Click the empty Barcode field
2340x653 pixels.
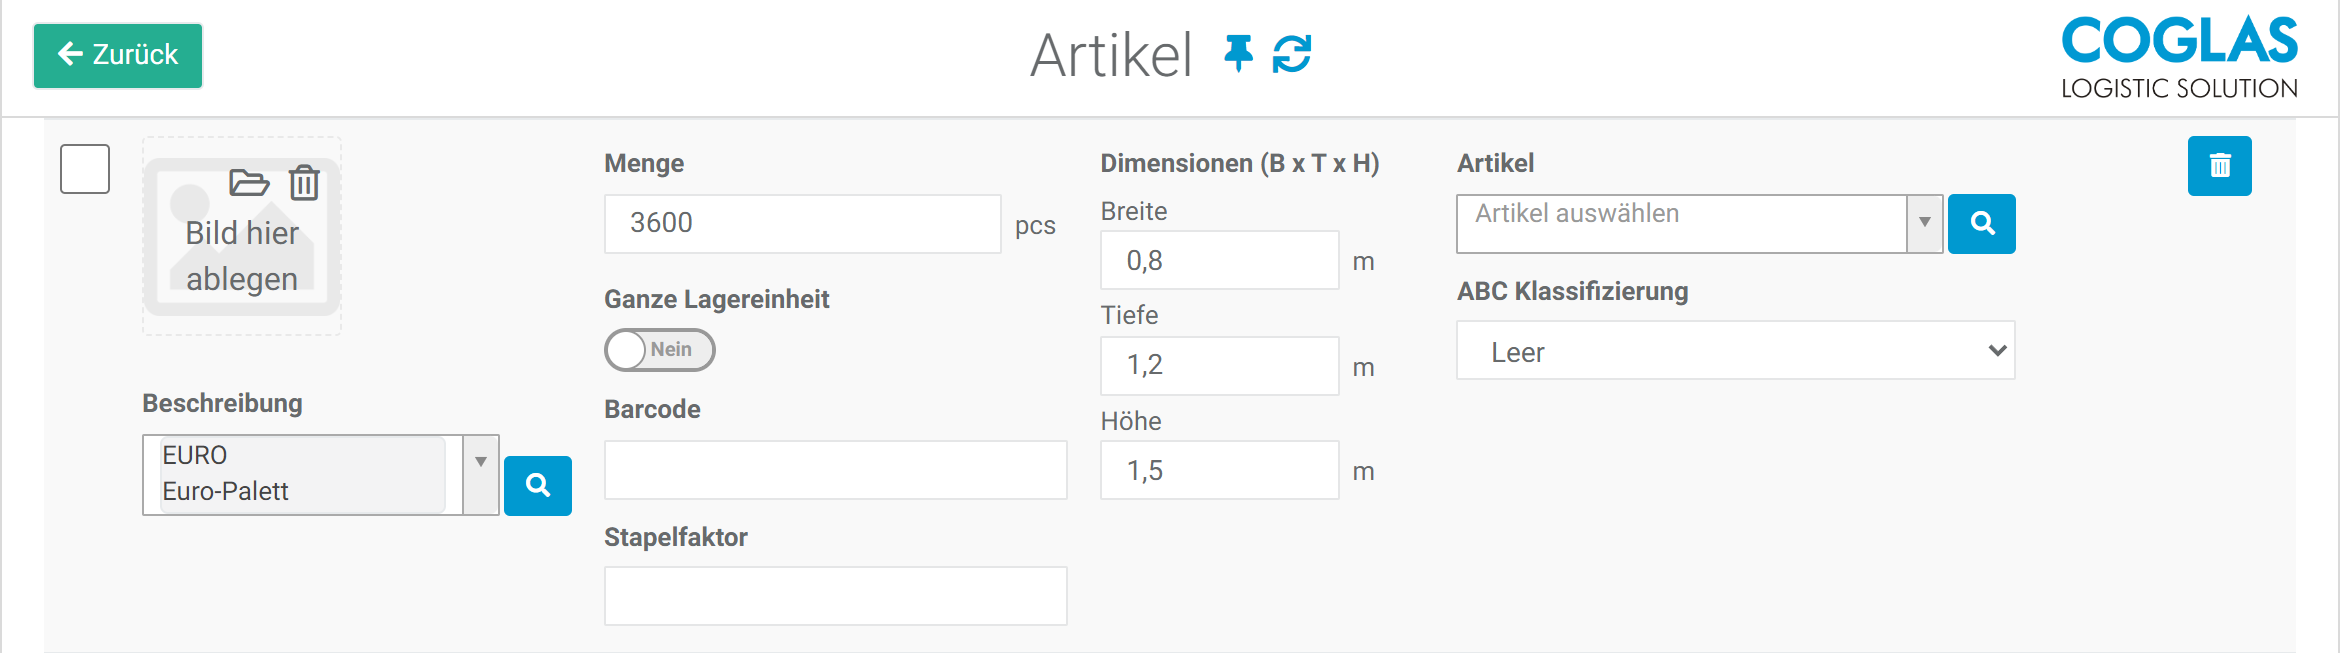(x=836, y=469)
